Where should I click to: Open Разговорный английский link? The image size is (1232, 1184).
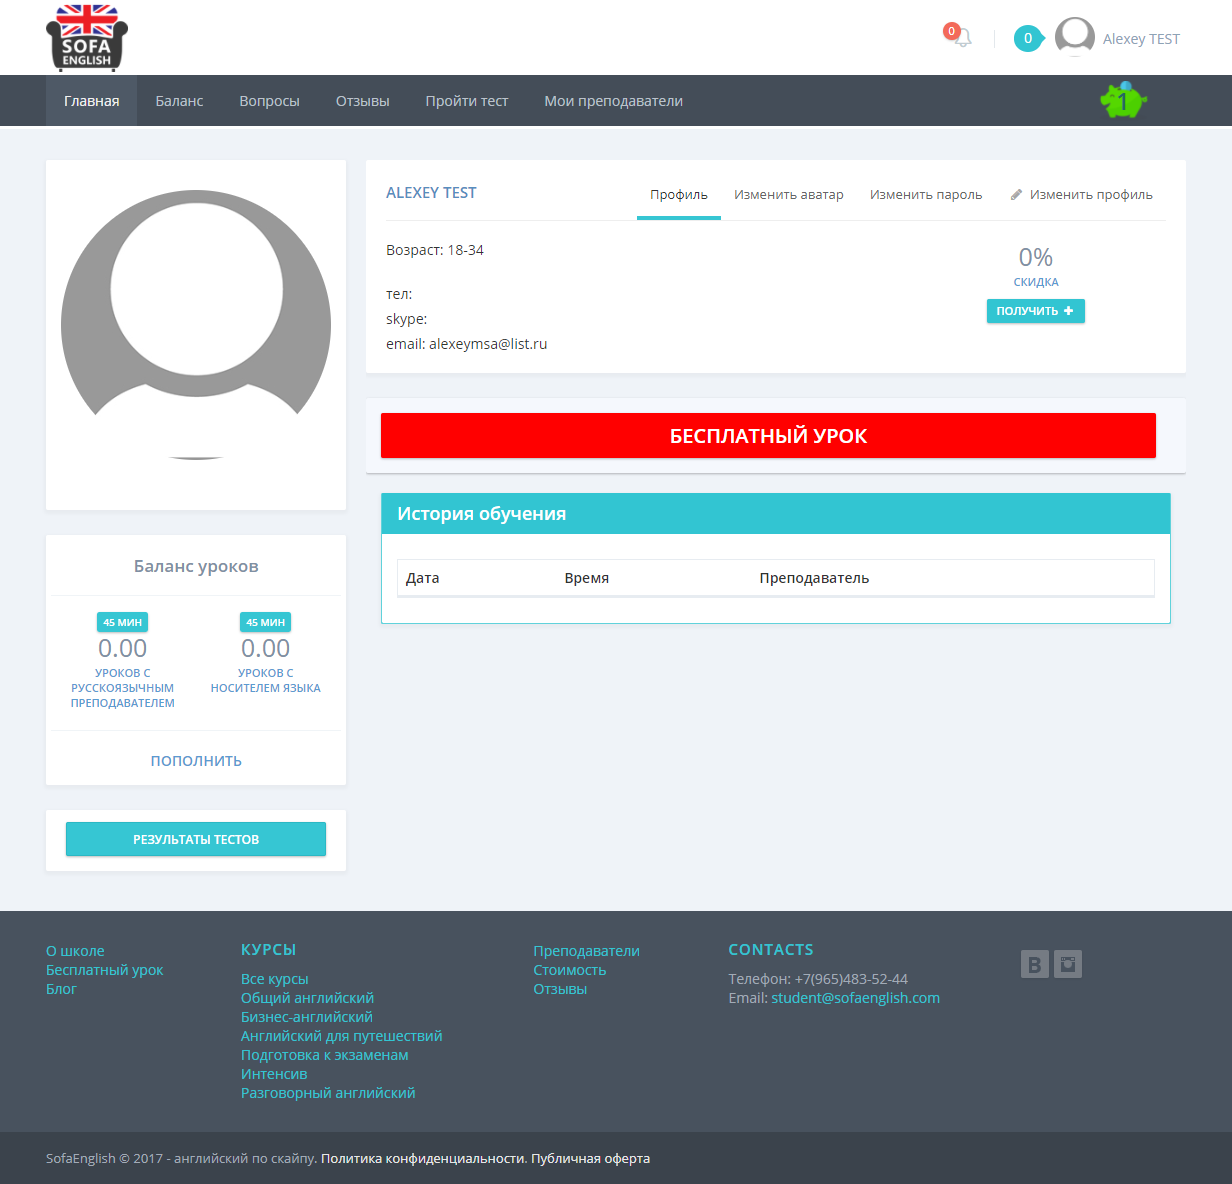click(x=328, y=1093)
